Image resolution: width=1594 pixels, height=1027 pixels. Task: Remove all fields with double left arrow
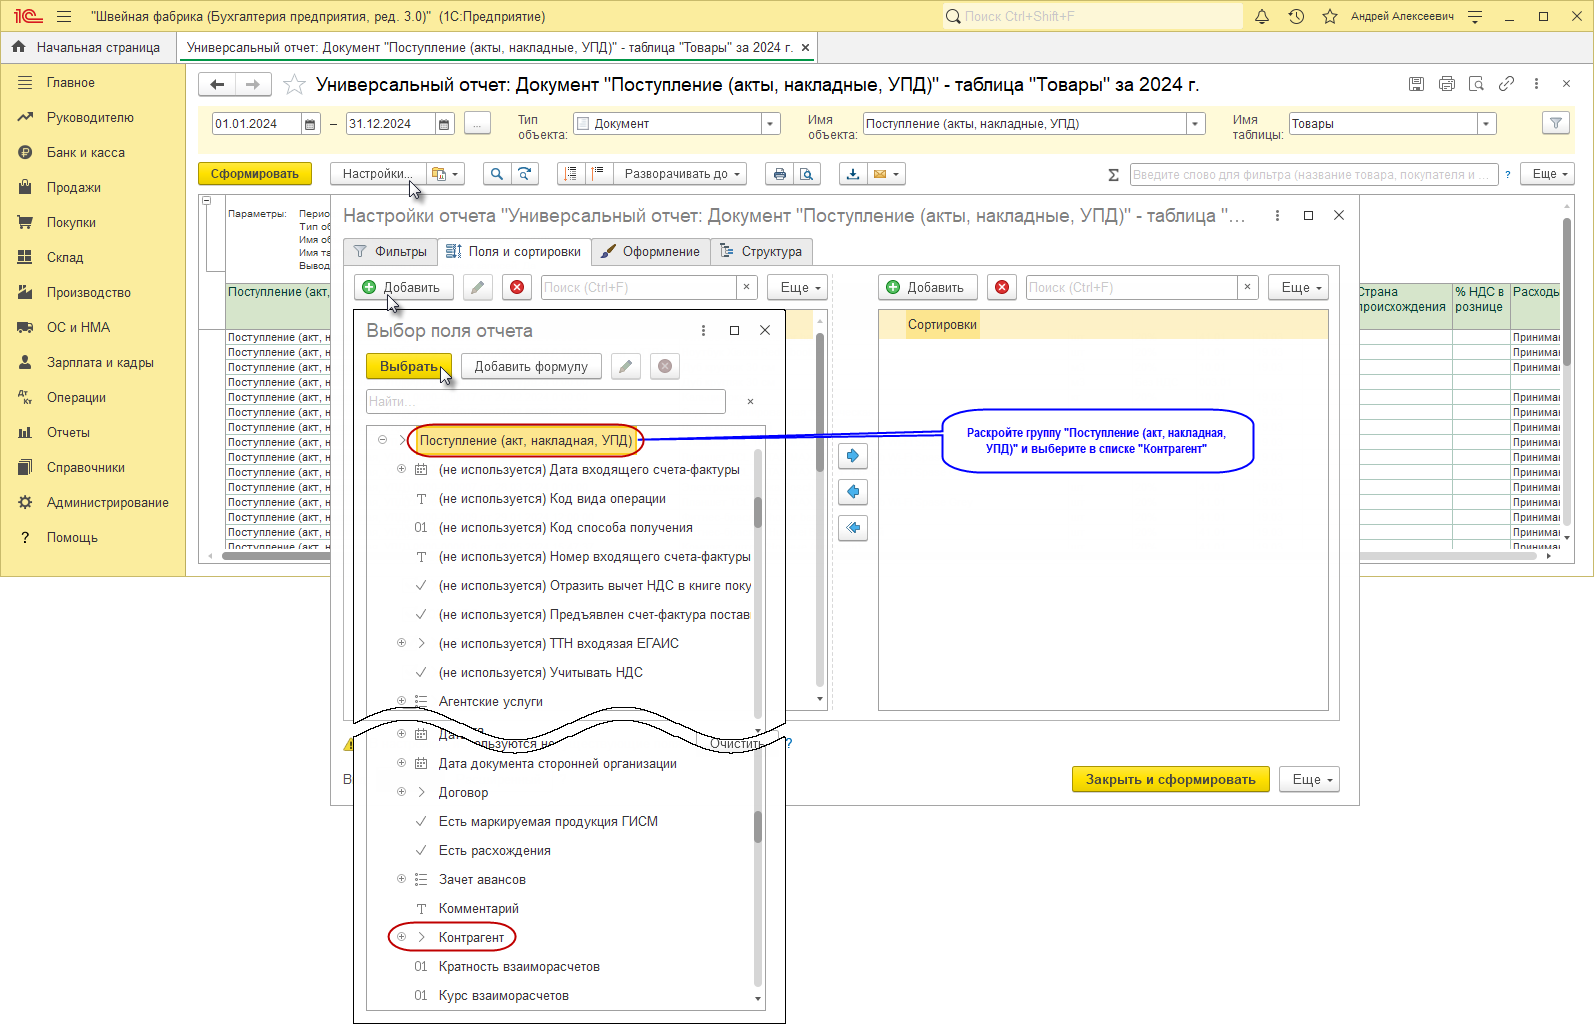853,528
